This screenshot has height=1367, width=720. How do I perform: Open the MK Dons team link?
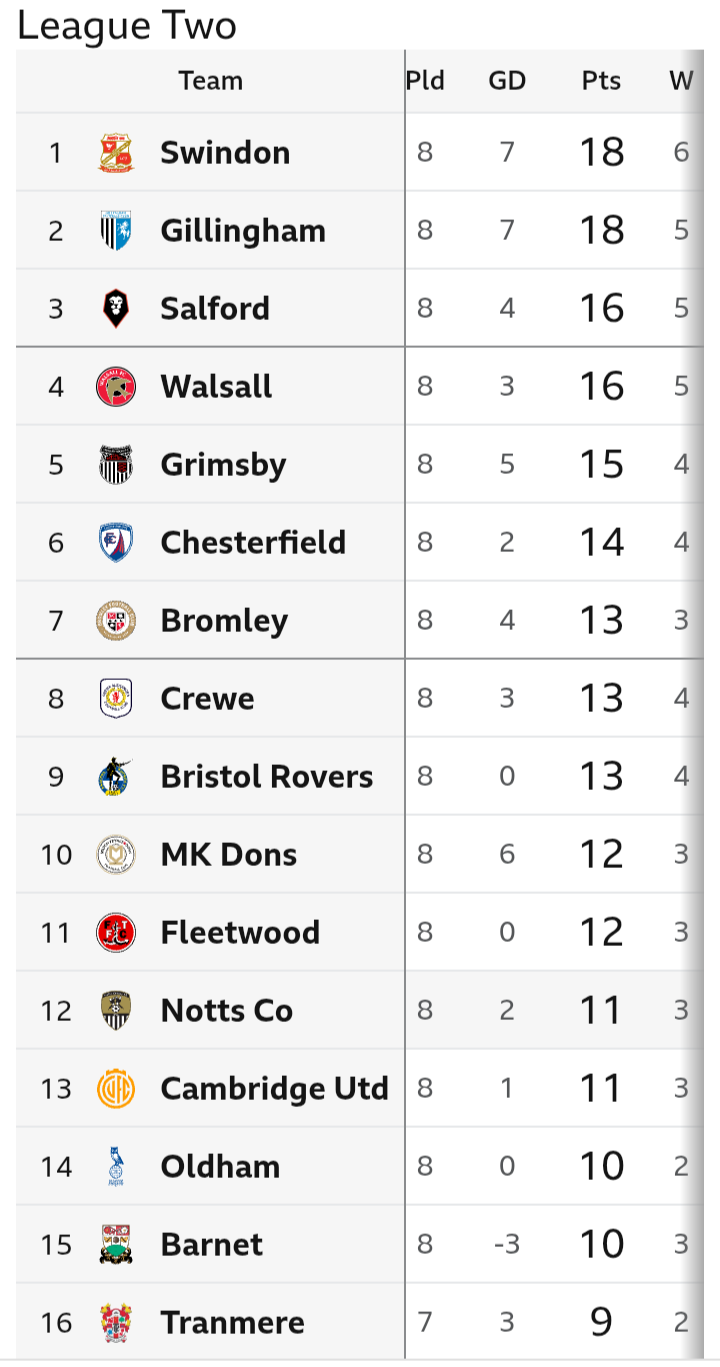(229, 854)
